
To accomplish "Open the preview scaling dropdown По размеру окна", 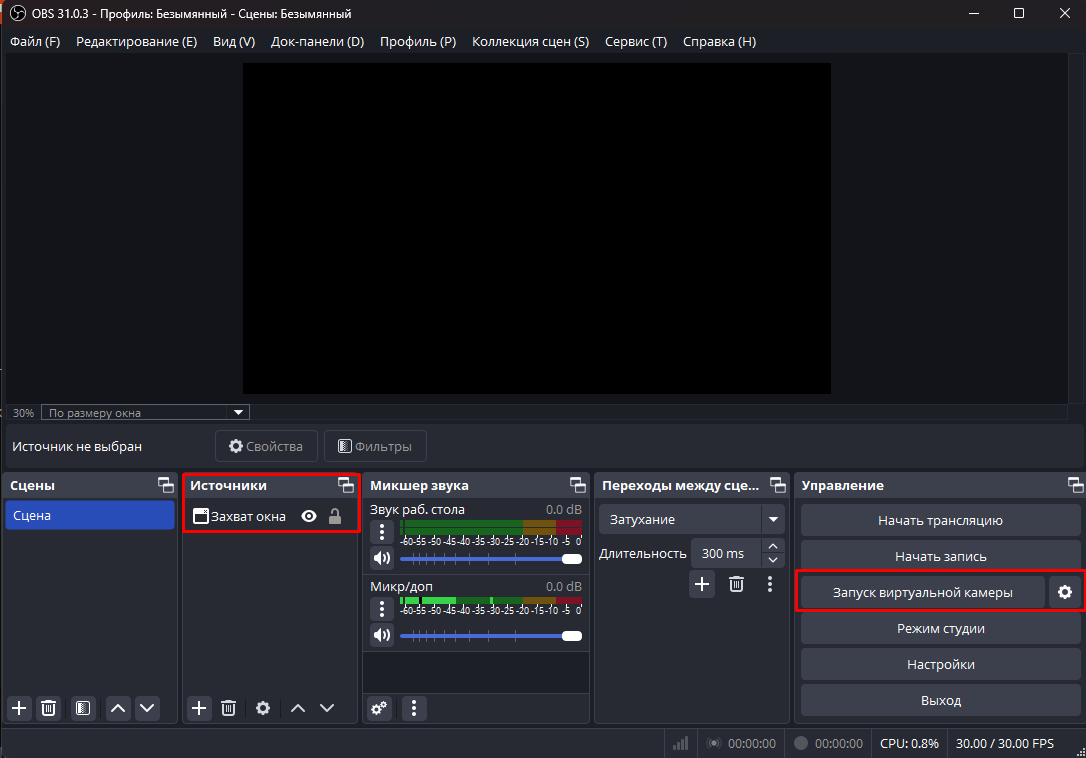I will (145, 412).
